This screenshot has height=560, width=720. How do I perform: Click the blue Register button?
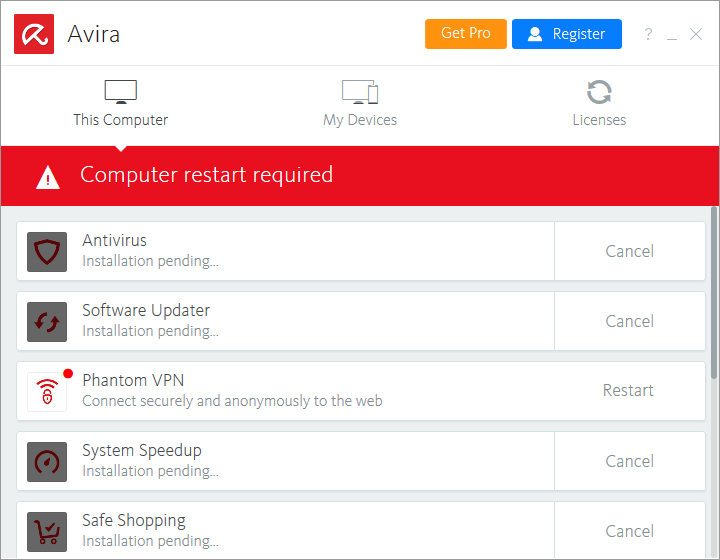click(567, 34)
